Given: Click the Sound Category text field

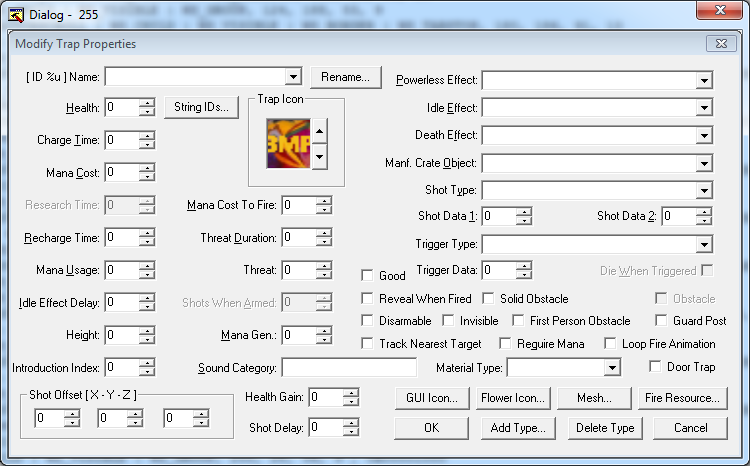Looking at the screenshot, I should [x=349, y=367].
